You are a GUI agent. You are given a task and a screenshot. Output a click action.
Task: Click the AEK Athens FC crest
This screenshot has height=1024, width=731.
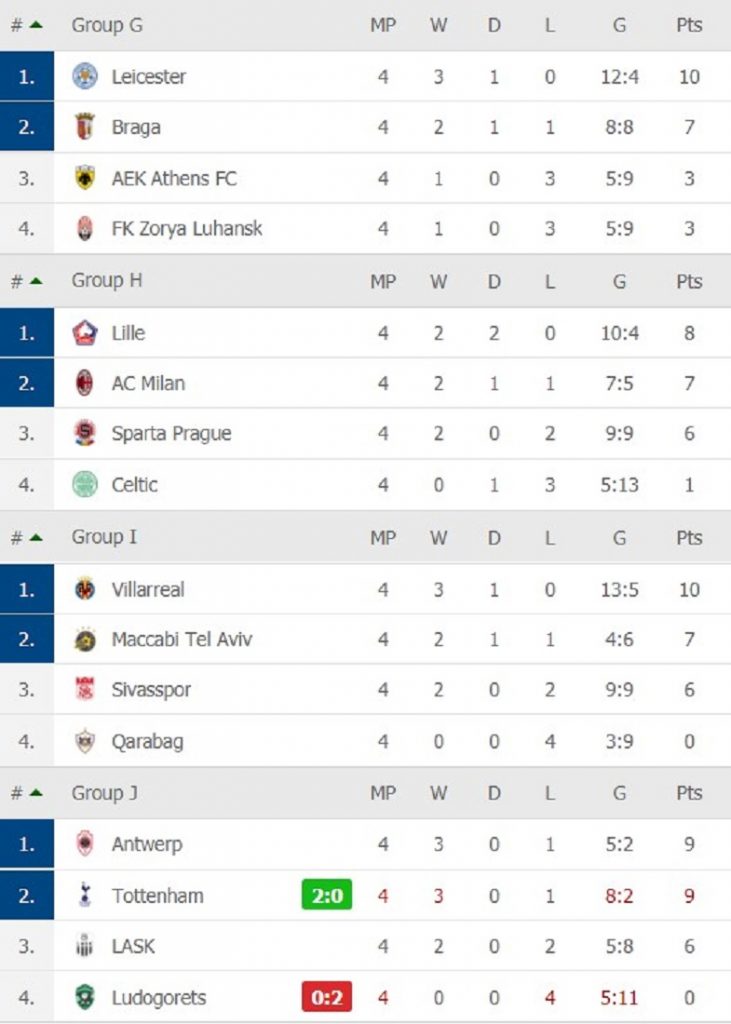click(85, 178)
